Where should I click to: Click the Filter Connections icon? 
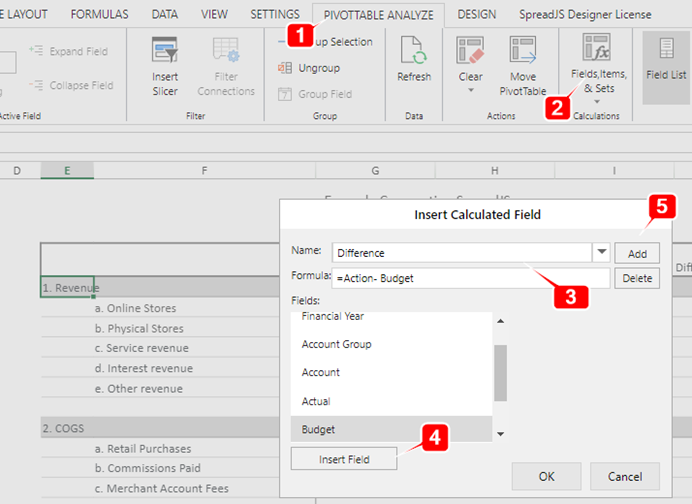tap(226, 50)
